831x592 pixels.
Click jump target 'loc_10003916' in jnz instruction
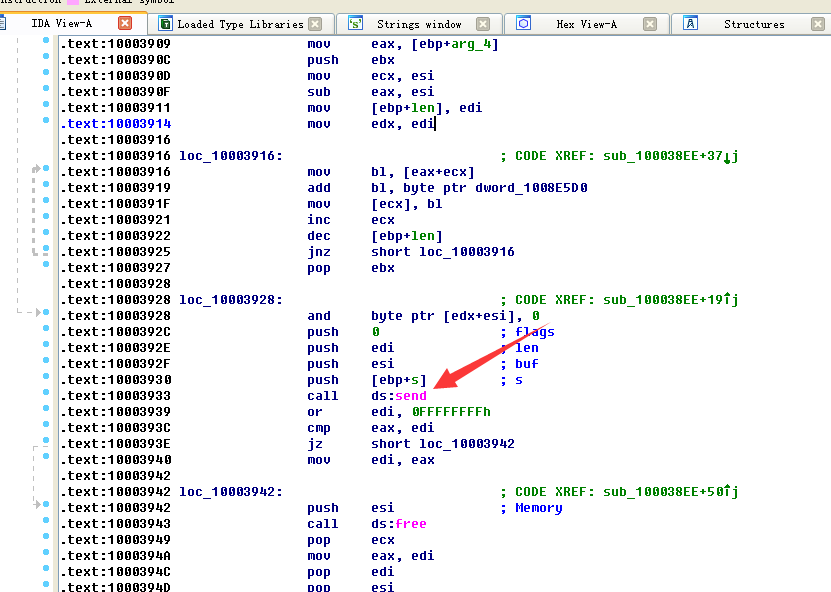click(467, 252)
